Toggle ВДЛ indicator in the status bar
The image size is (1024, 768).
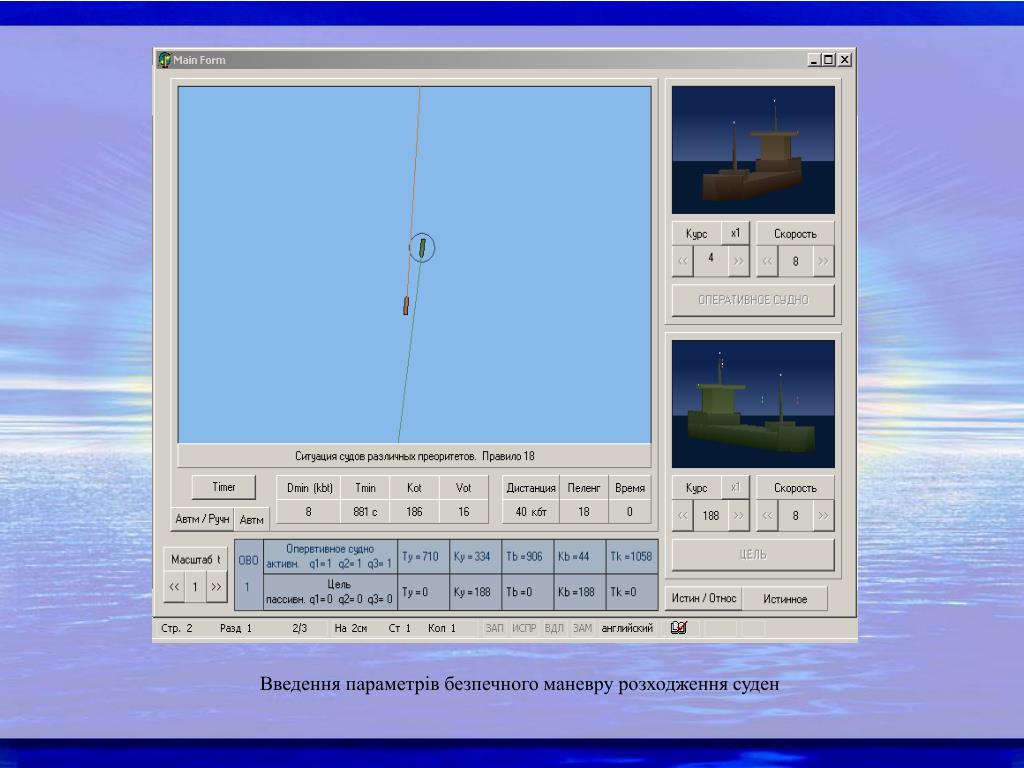tap(554, 628)
